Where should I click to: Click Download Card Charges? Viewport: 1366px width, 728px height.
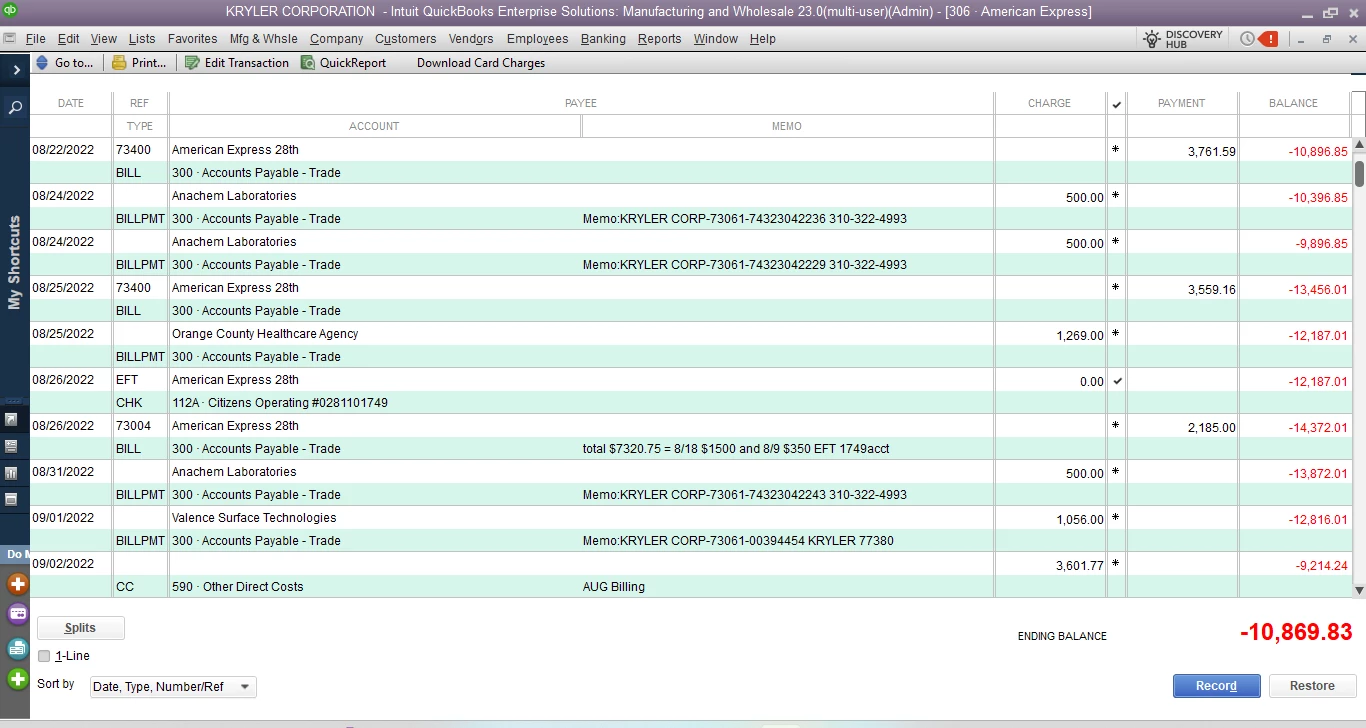tap(481, 63)
